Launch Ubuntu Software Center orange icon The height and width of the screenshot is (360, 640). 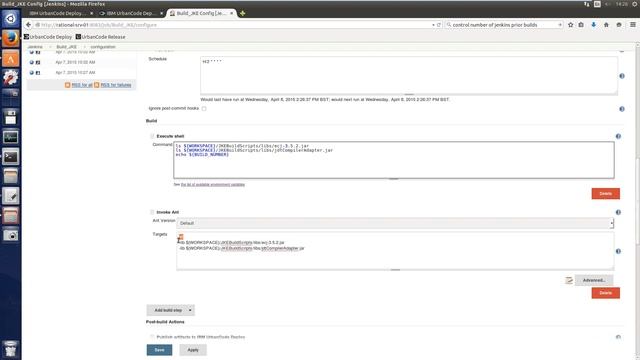coord(11,58)
